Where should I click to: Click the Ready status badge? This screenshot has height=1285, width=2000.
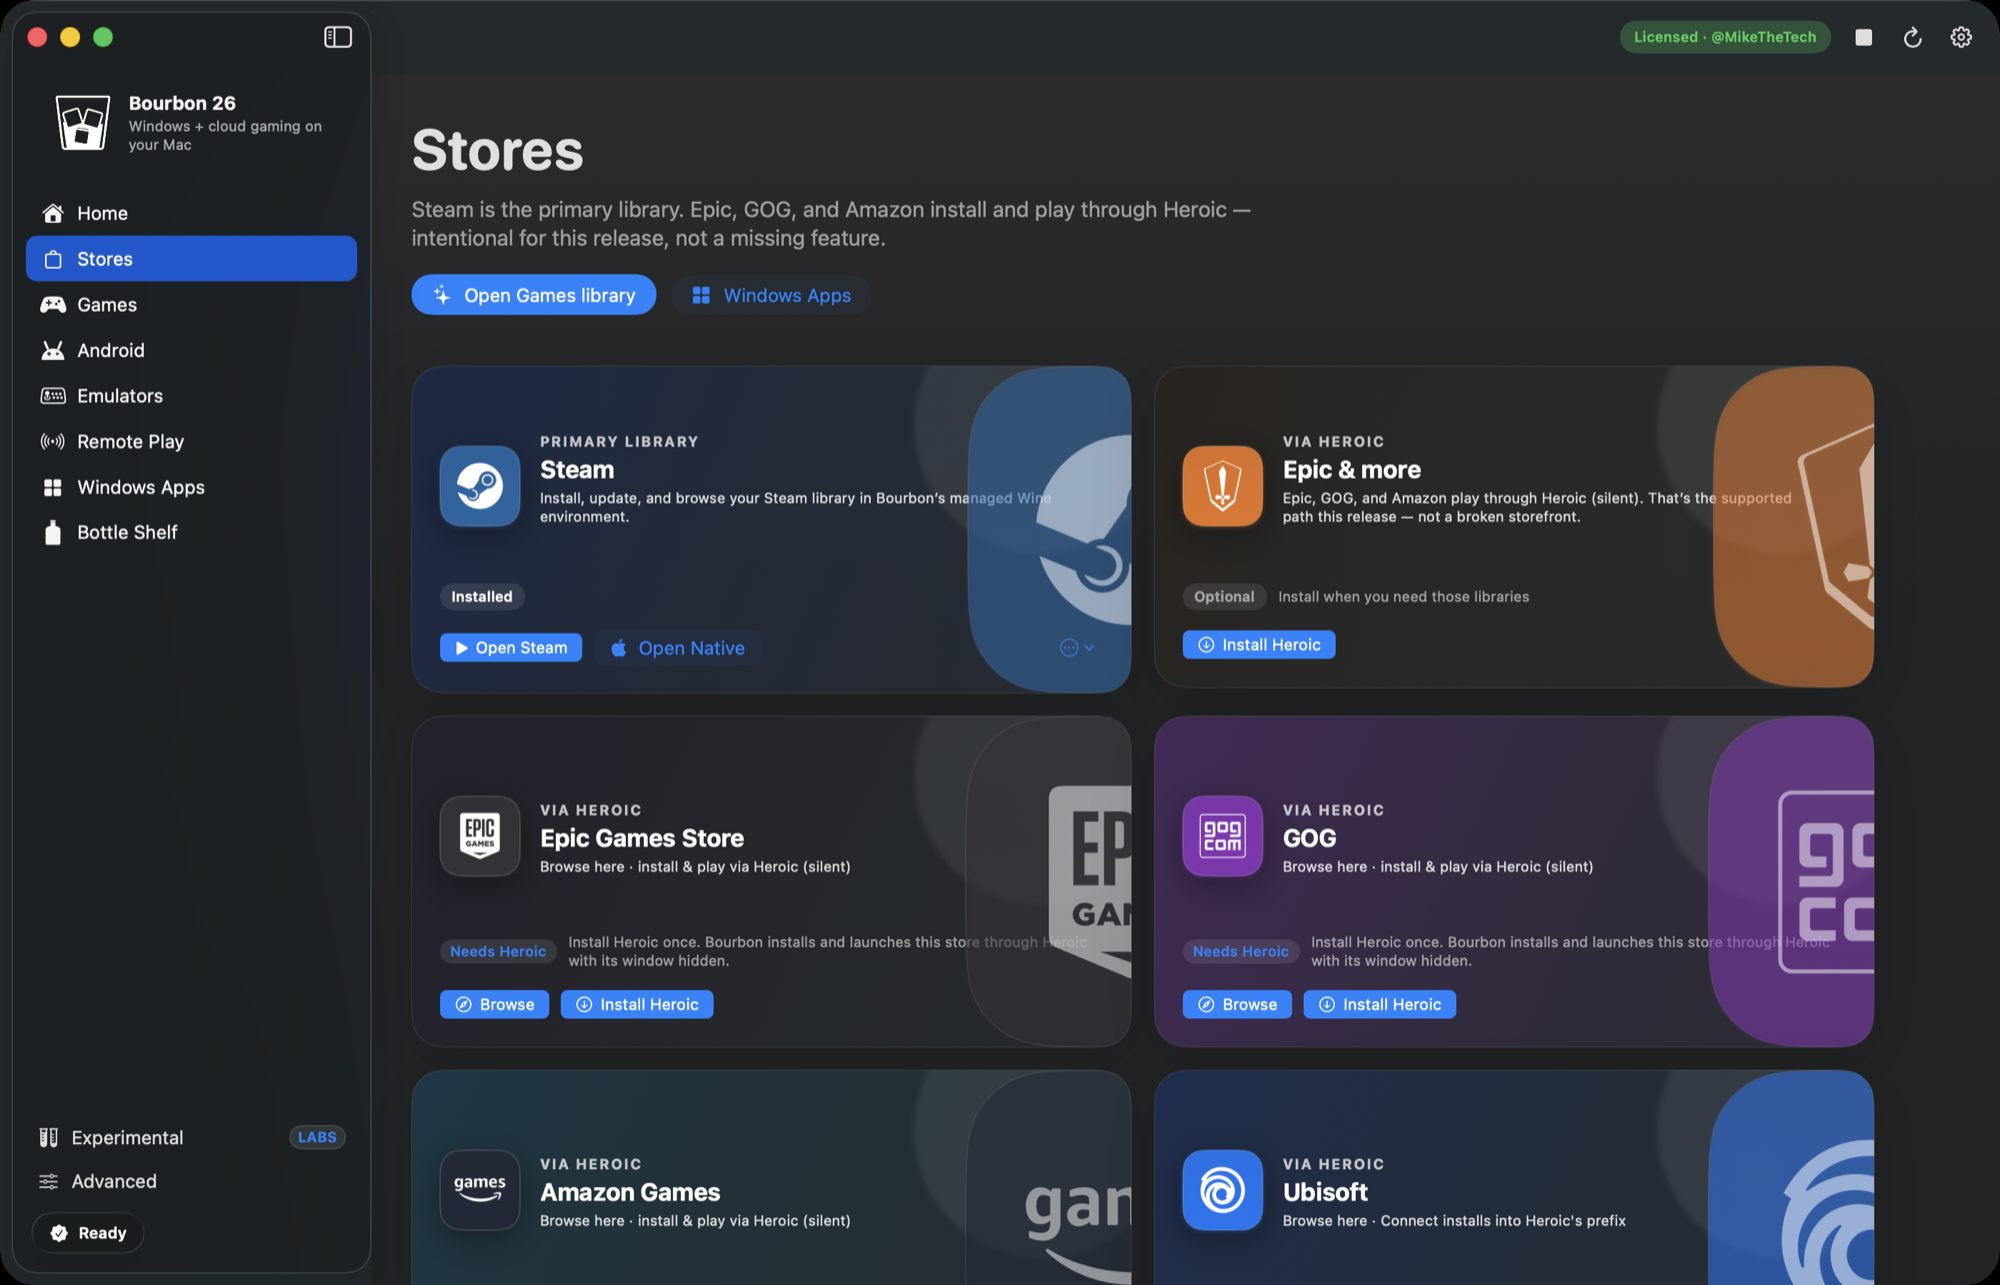coord(88,1233)
